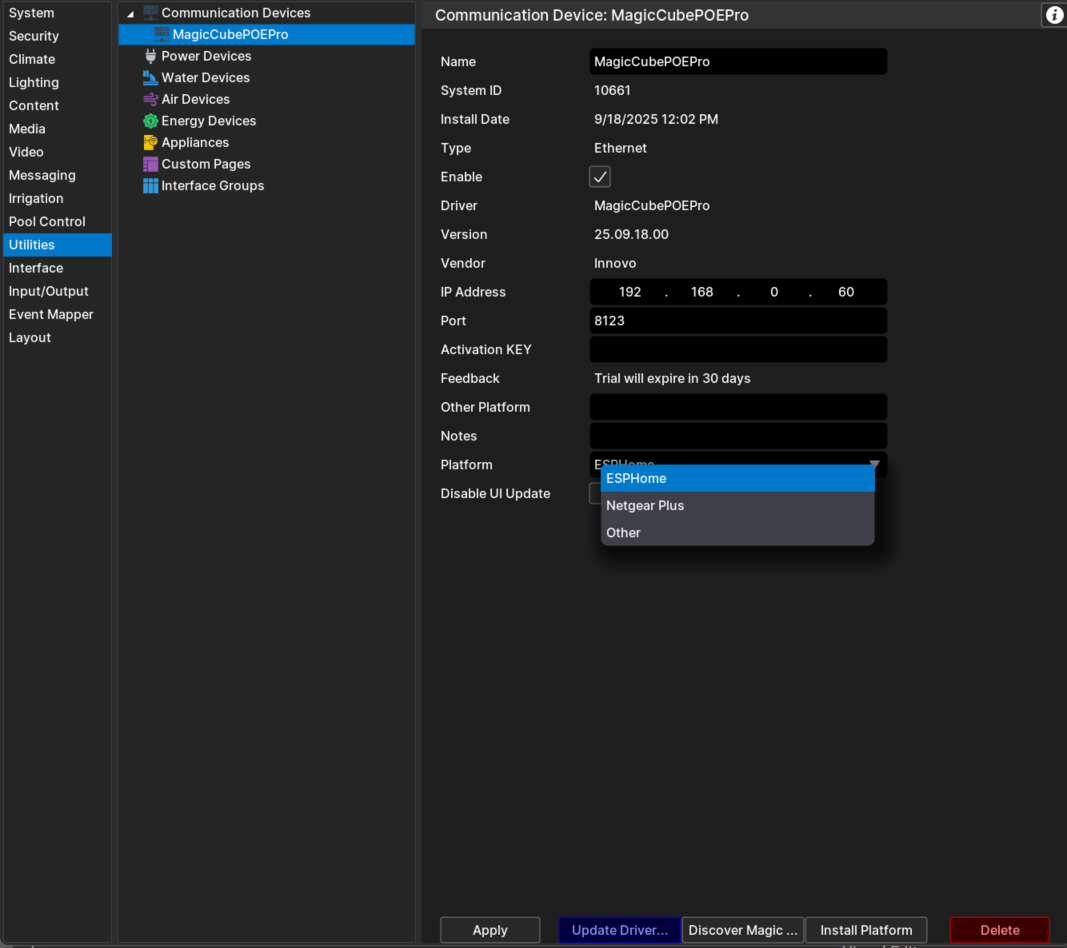Select MagicCubePOEPro in device tree
This screenshot has width=1067, height=948.
[x=230, y=35]
